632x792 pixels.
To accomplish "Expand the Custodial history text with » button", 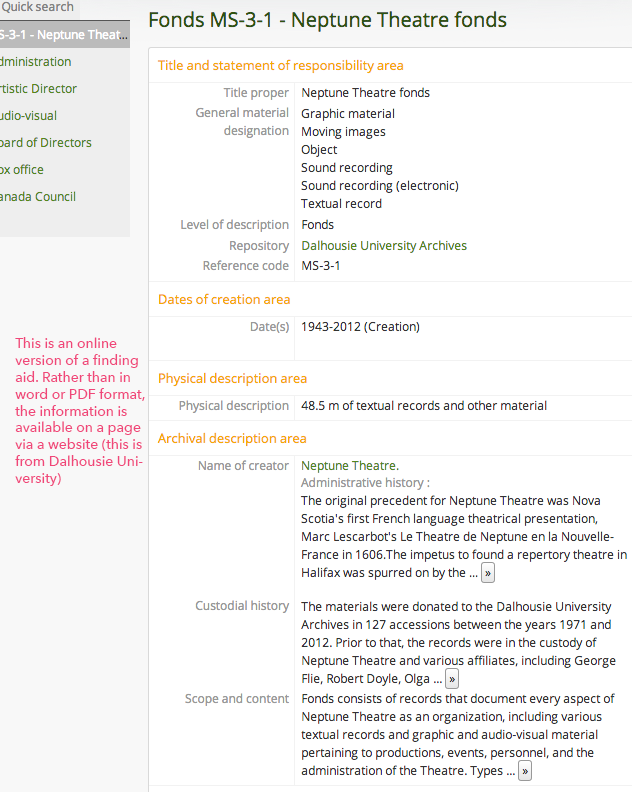I will [x=452, y=679].
